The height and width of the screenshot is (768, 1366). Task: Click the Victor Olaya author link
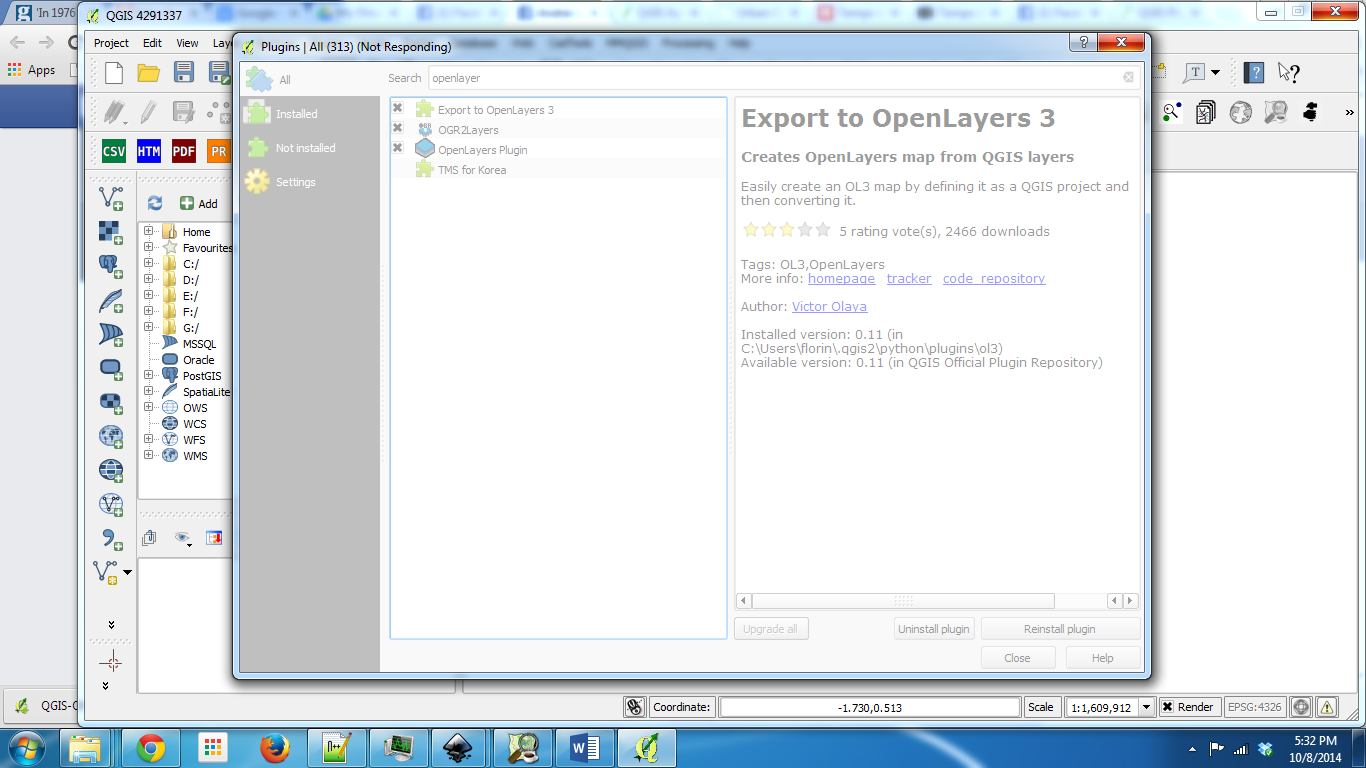(829, 307)
